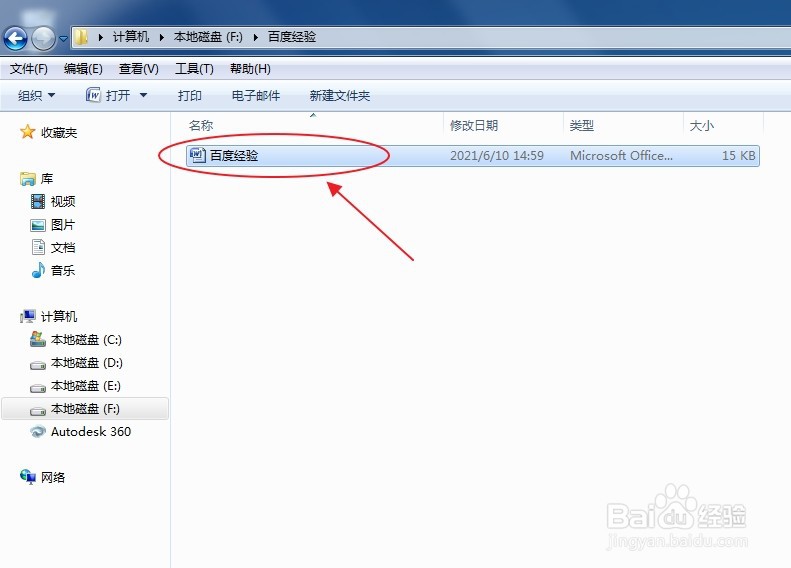
Task: Click the drive icon for (D:)
Action: pos(38,365)
